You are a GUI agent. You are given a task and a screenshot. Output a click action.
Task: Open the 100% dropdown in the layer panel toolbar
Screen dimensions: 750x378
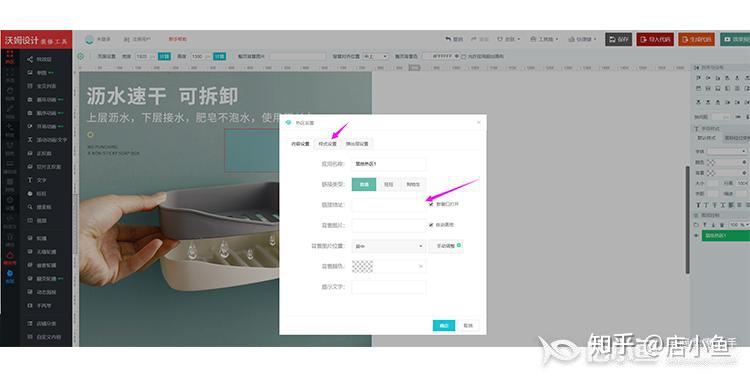point(739,224)
